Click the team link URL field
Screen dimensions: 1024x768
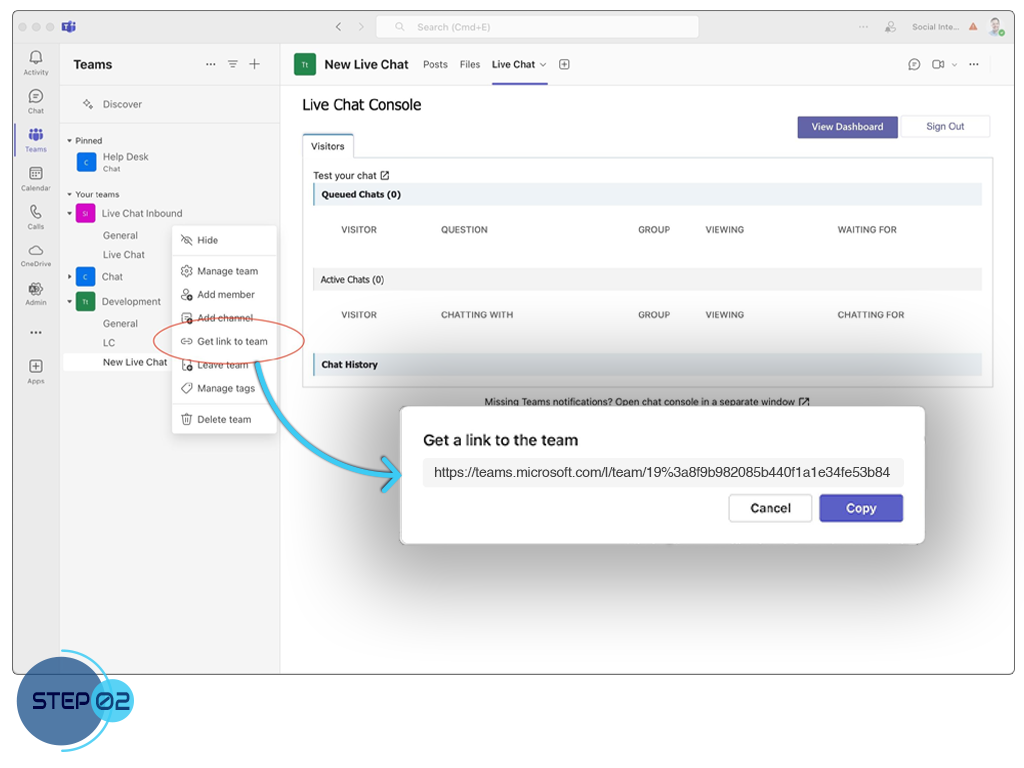663,472
